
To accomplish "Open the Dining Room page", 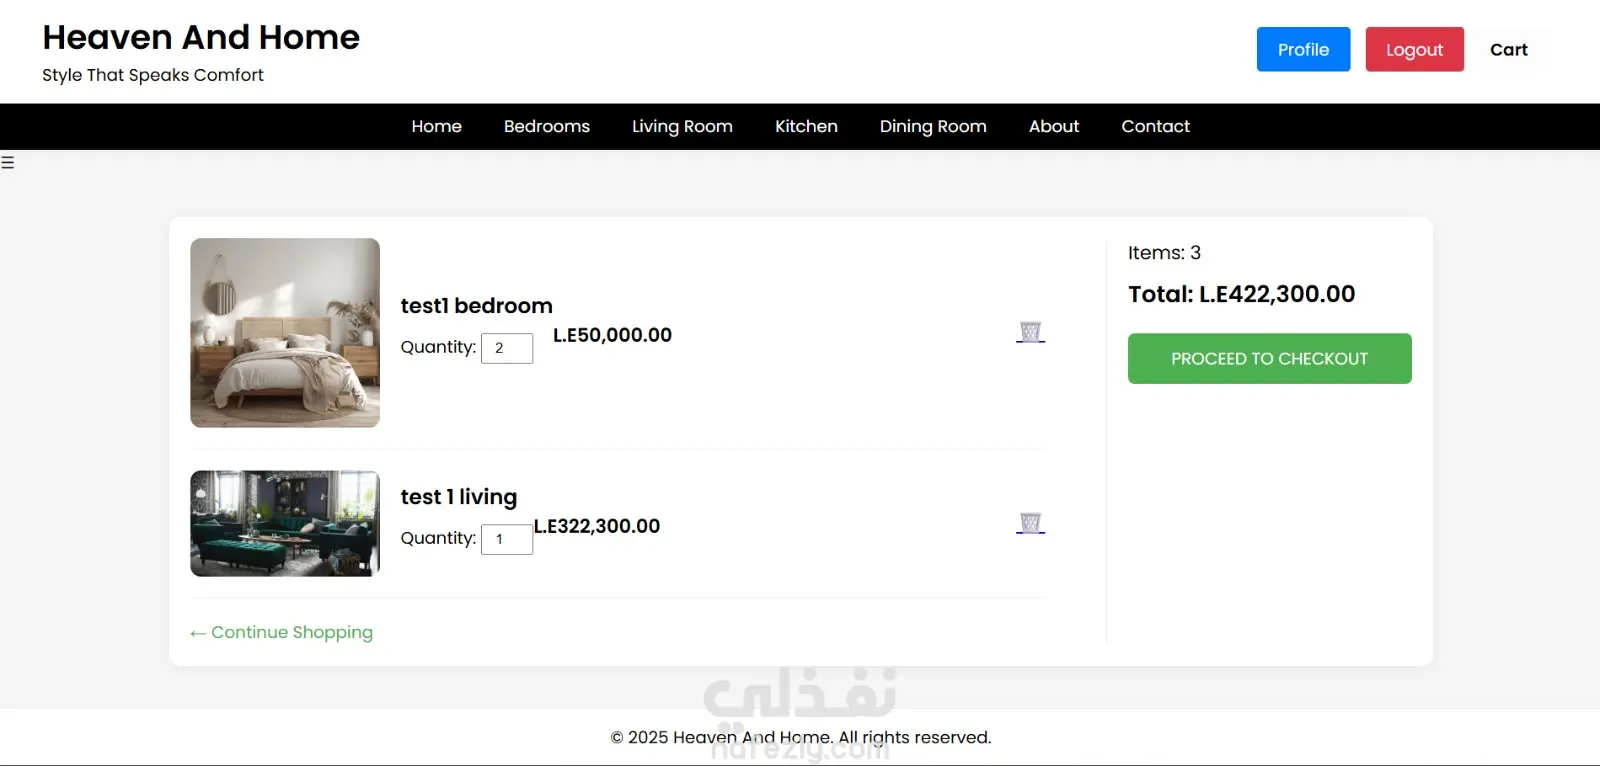I will (x=933, y=127).
